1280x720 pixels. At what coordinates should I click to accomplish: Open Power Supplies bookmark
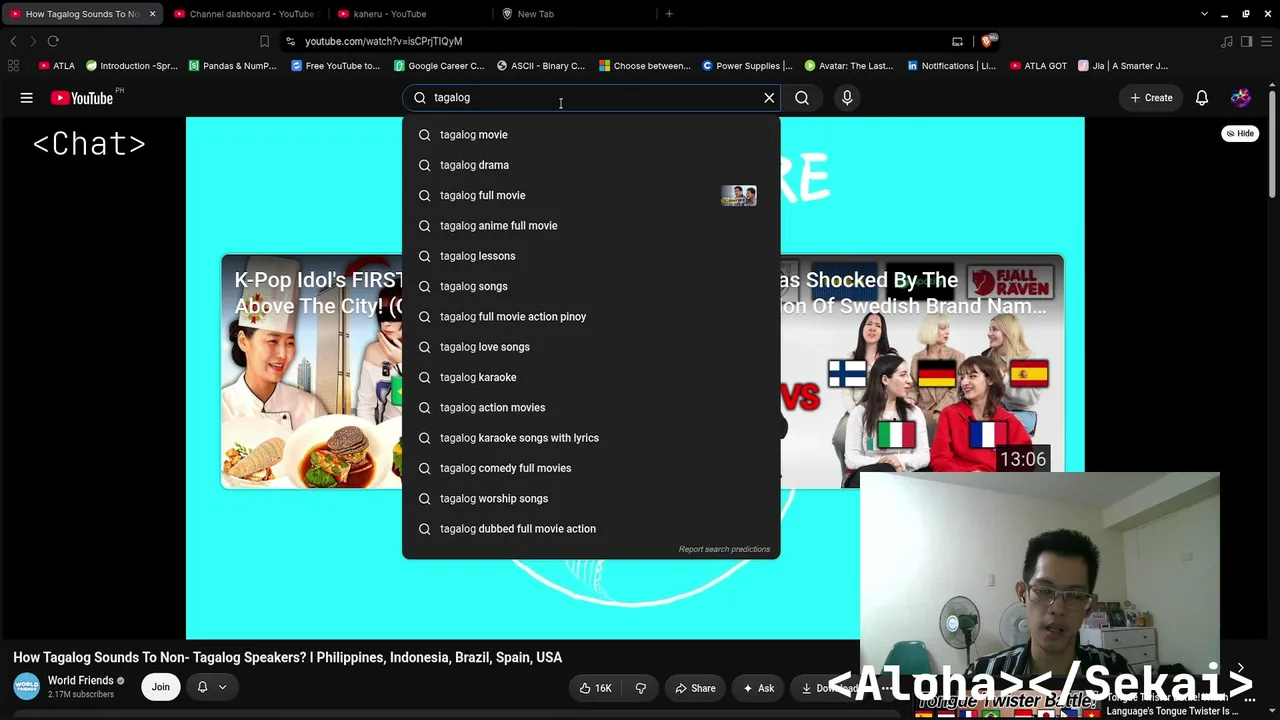tap(747, 66)
